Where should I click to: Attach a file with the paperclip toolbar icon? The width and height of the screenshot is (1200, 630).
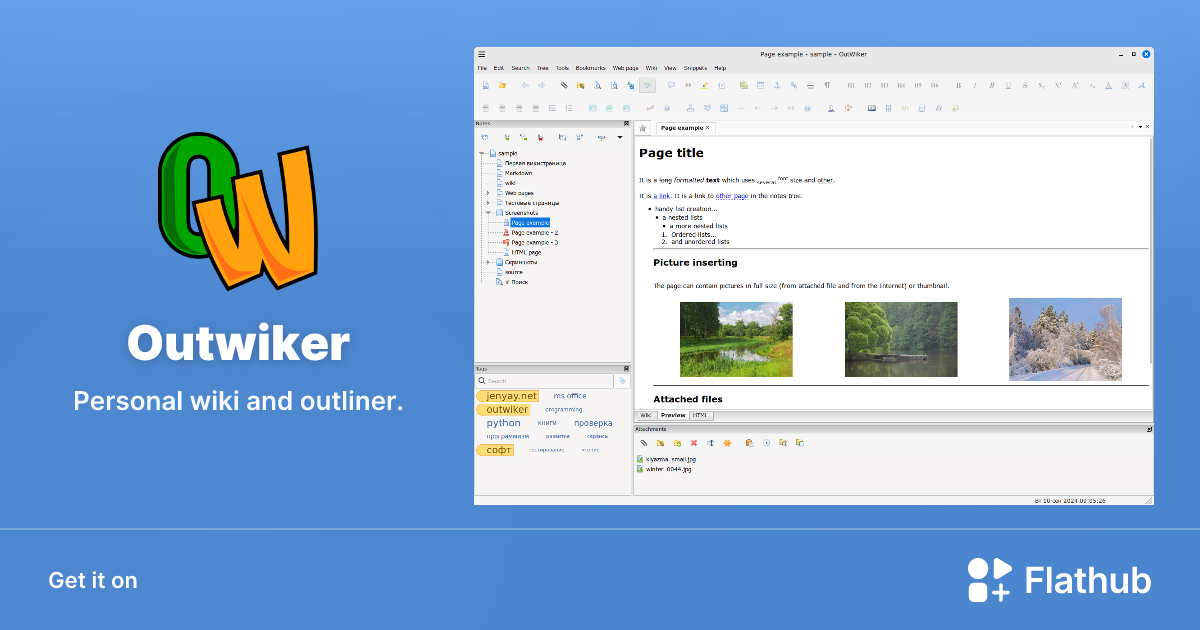[x=564, y=85]
